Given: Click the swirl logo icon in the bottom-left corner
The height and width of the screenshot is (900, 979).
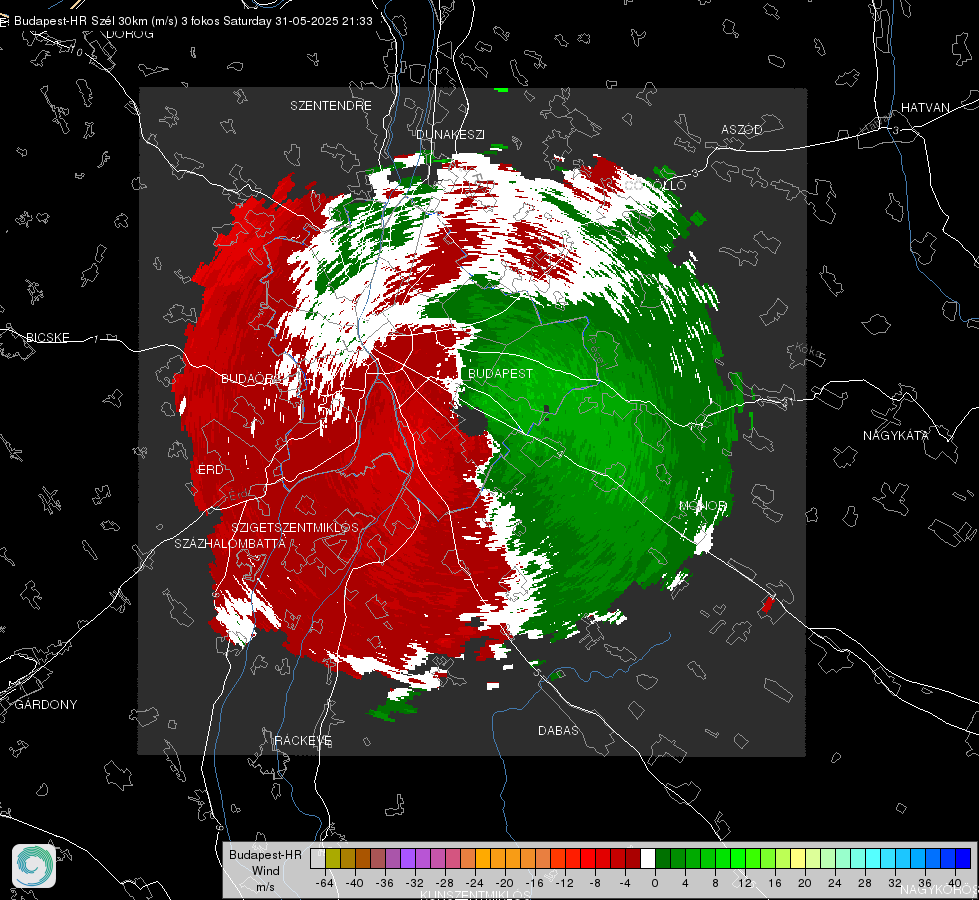Looking at the screenshot, I should 34,866.
